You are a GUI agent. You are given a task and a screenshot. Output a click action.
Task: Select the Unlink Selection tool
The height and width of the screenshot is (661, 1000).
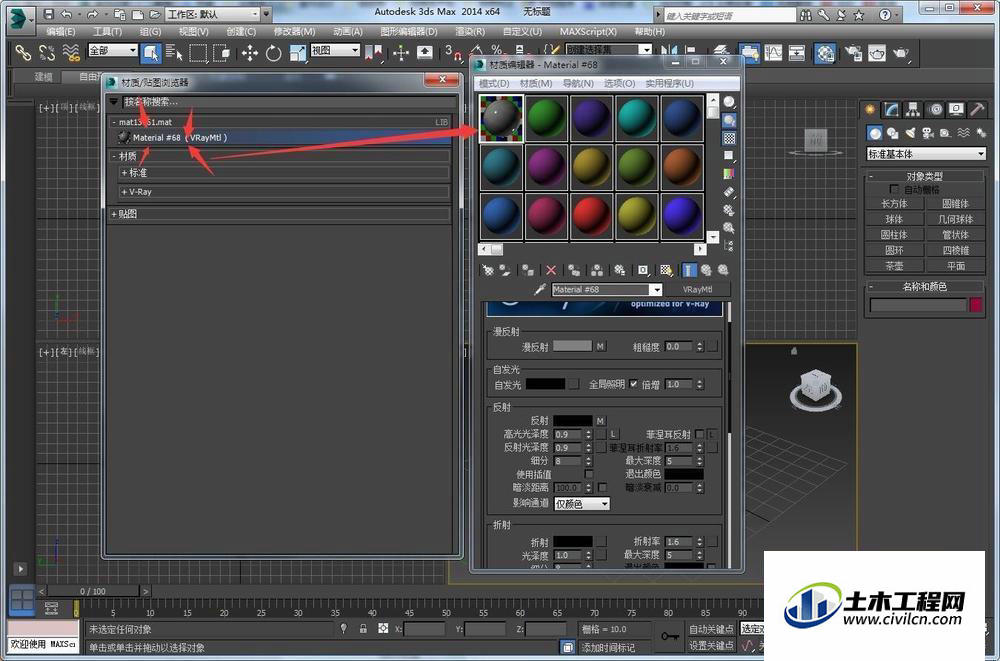(x=47, y=52)
